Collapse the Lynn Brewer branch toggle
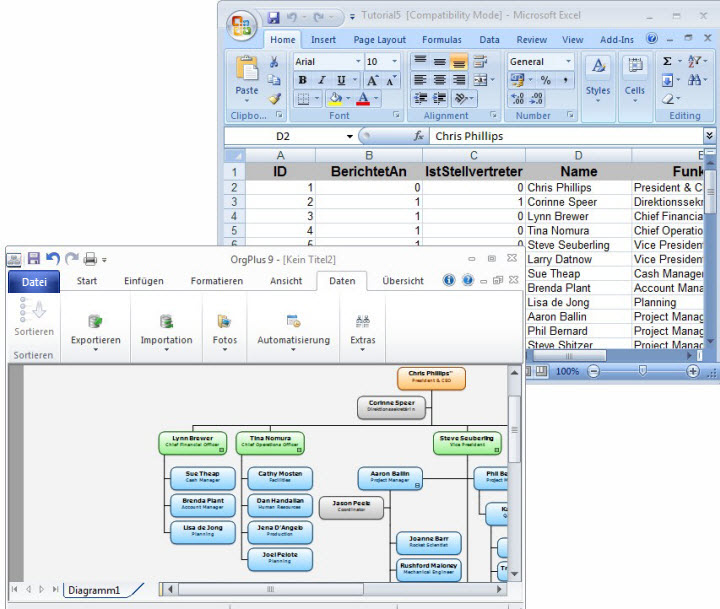Viewport: 720px width, 609px height. [221, 450]
